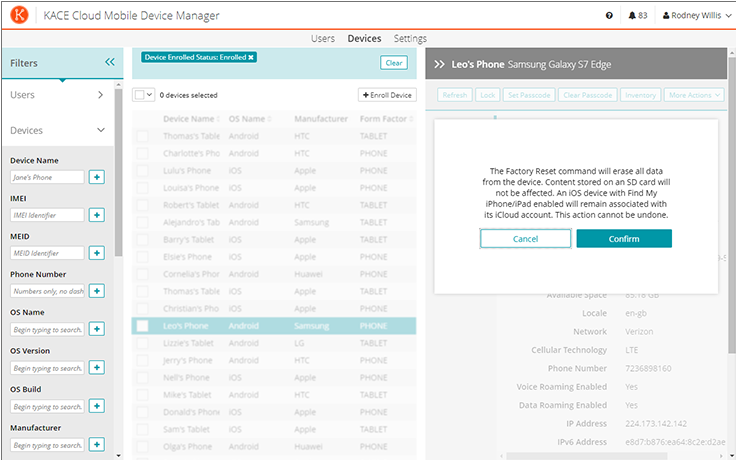Viewport: 736px width, 460px height.
Task: Add OS Version filter with plus button
Action: [97, 368]
